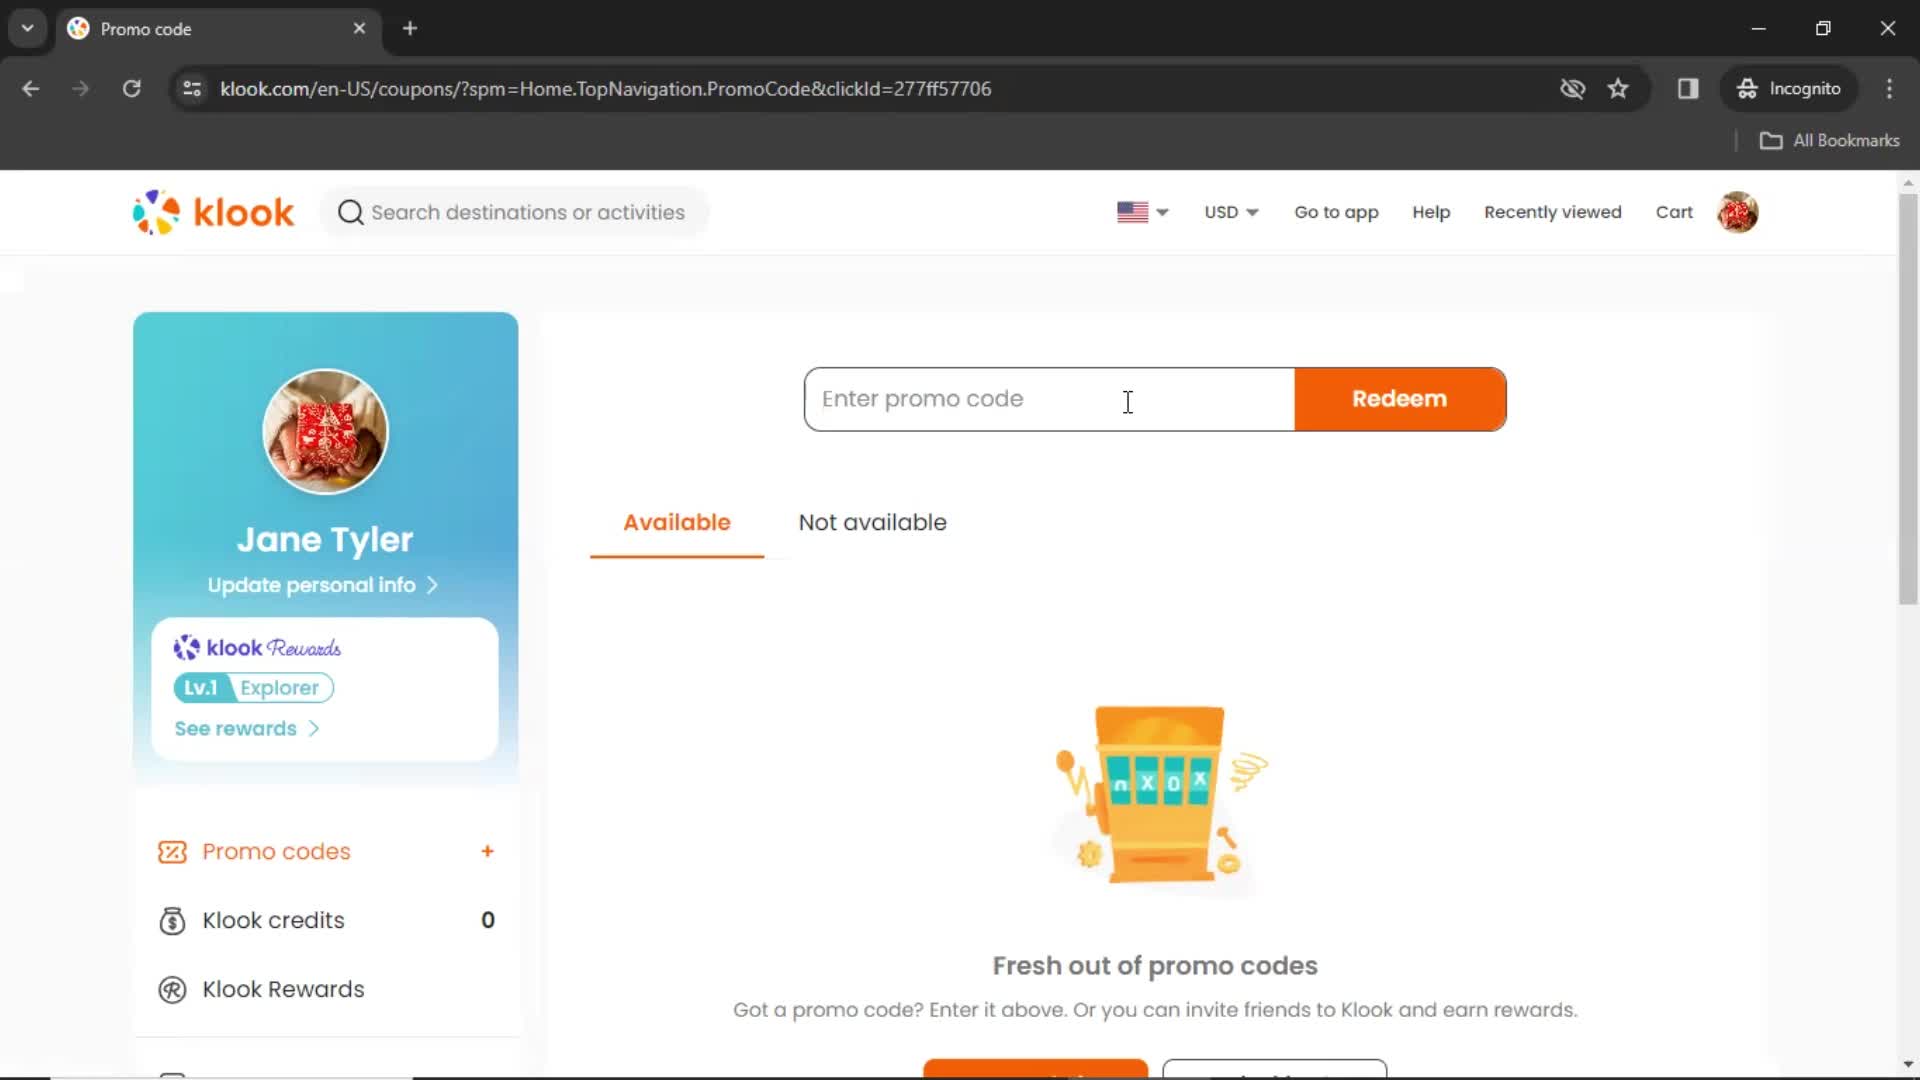This screenshot has width=1920, height=1080.
Task: Open a new browser tab
Action: point(410,28)
